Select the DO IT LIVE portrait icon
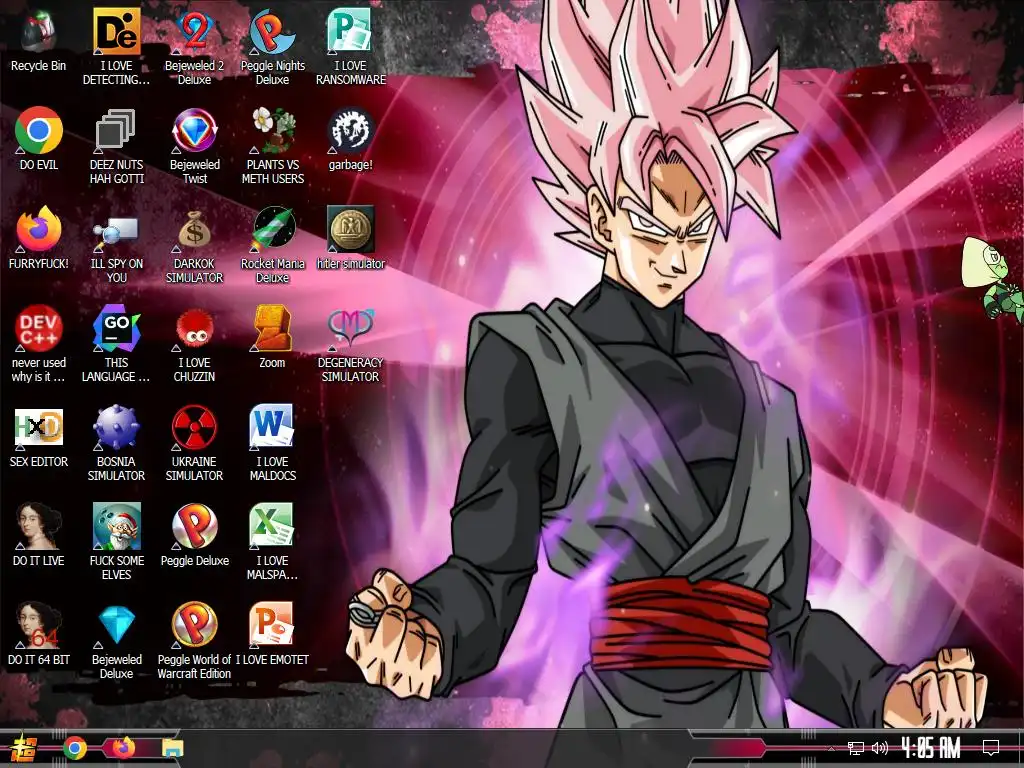Screen dimensions: 1024x768 pyautogui.click(x=39, y=526)
